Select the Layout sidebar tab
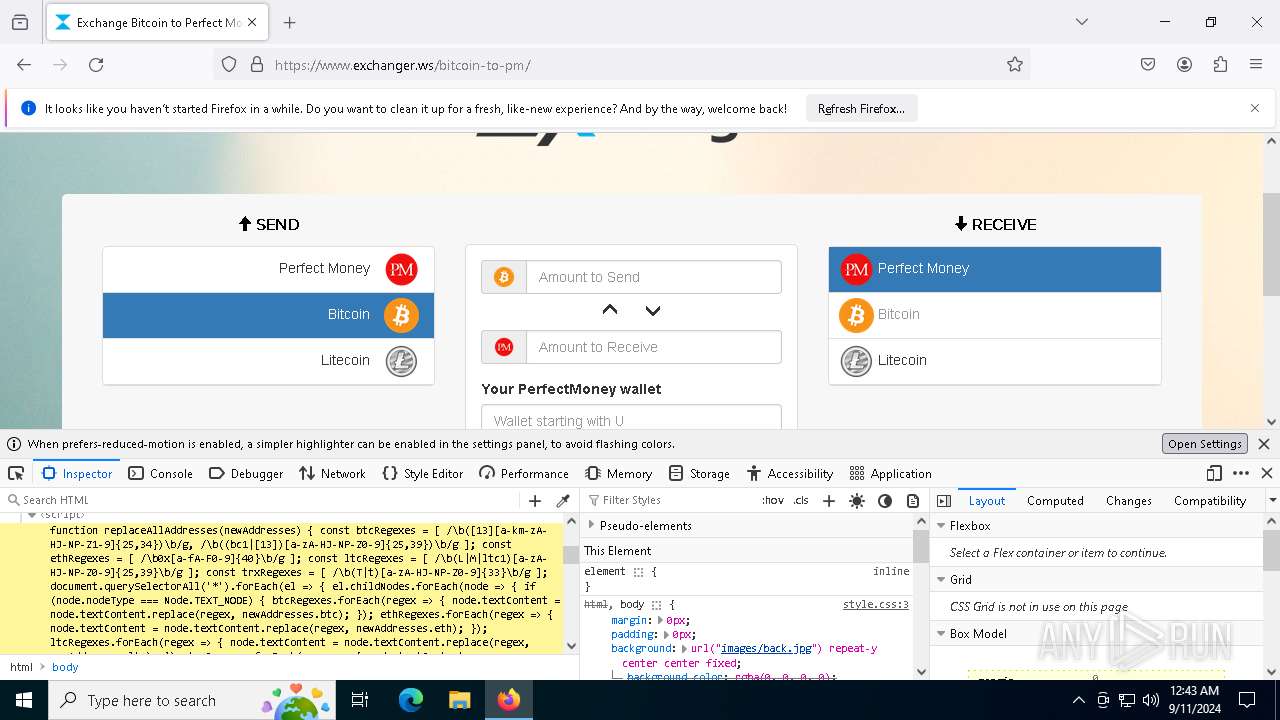The width and height of the screenshot is (1280, 720). tap(986, 501)
